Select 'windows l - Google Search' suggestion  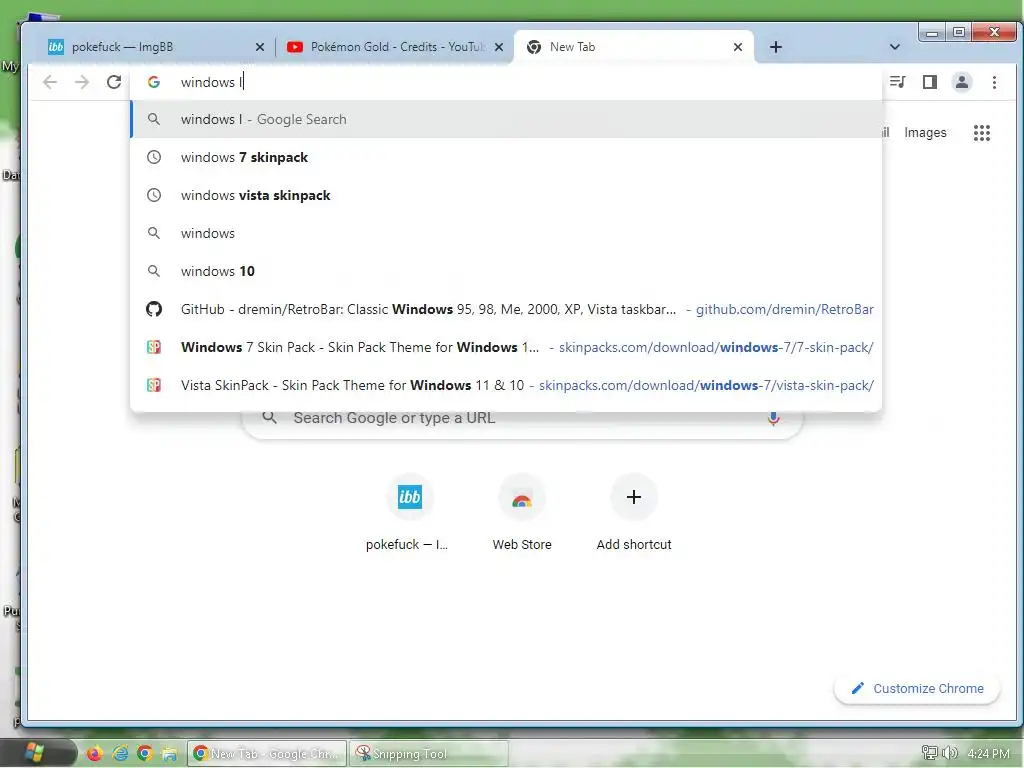click(x=507, y=120)
